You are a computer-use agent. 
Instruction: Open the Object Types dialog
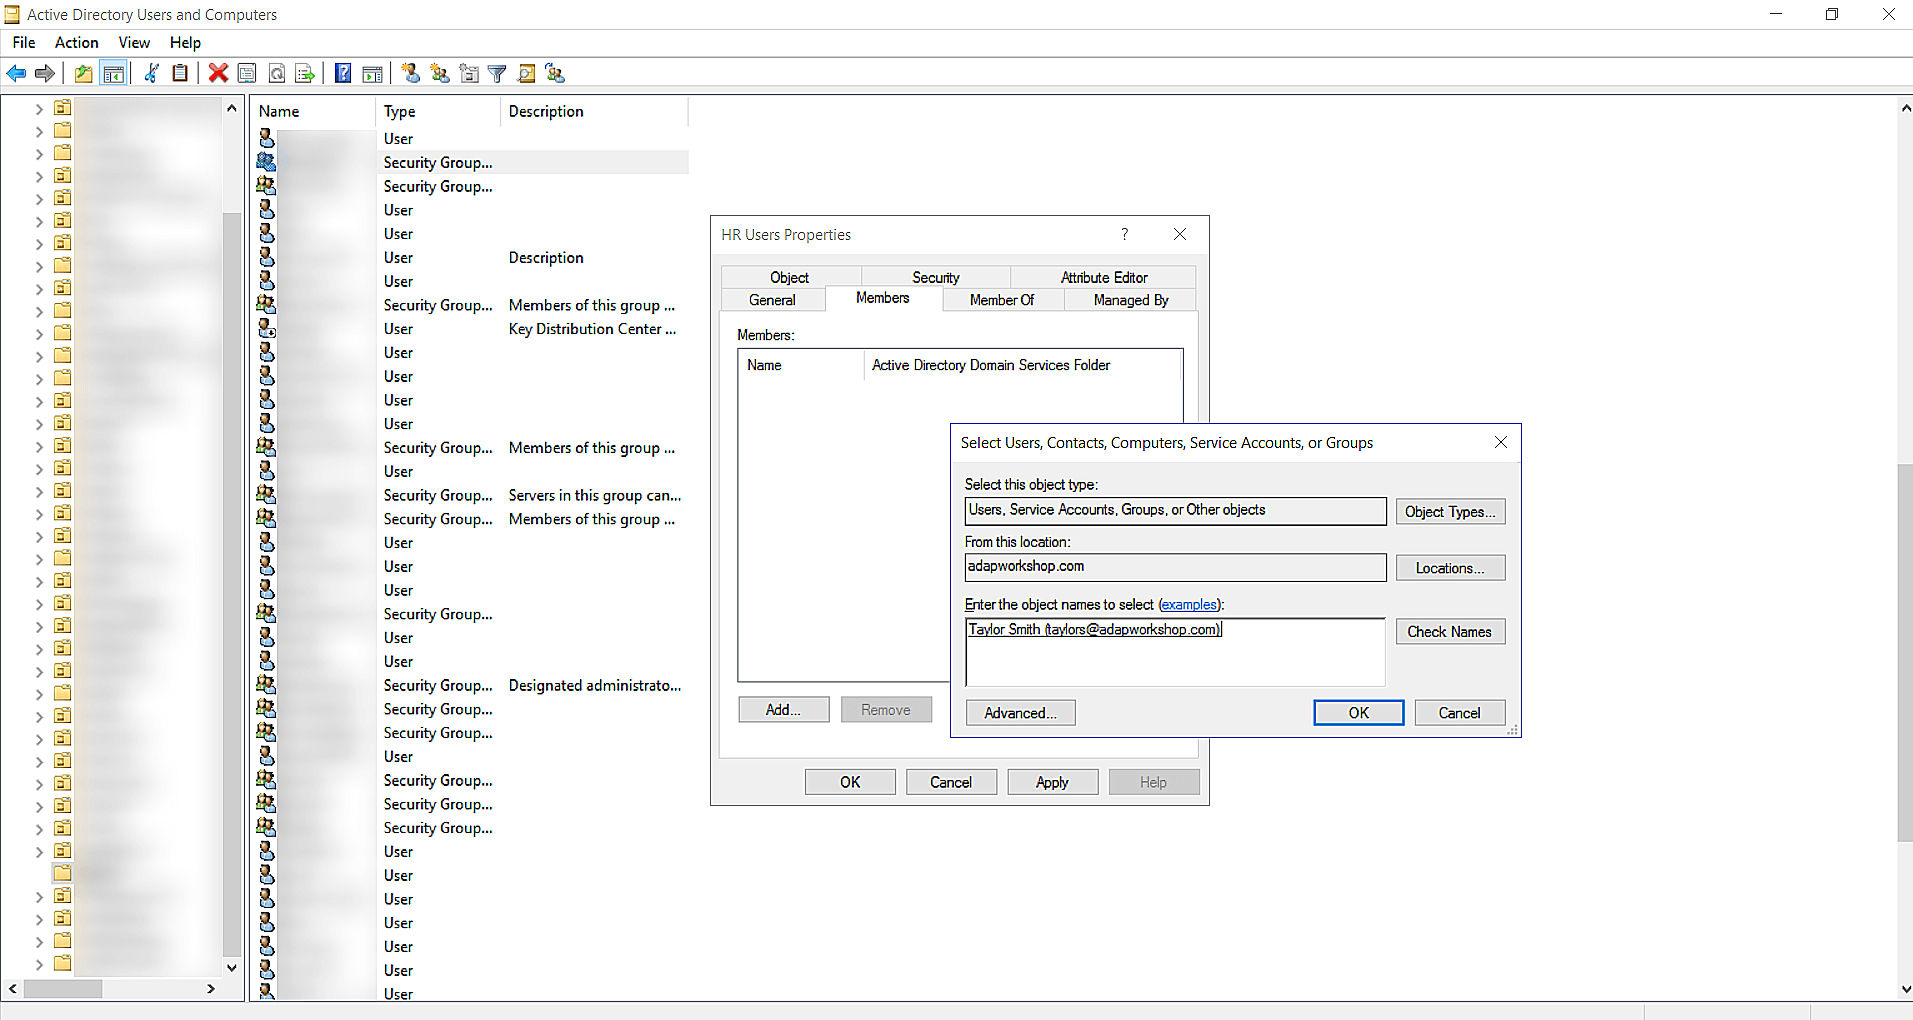click(1450, 511)
